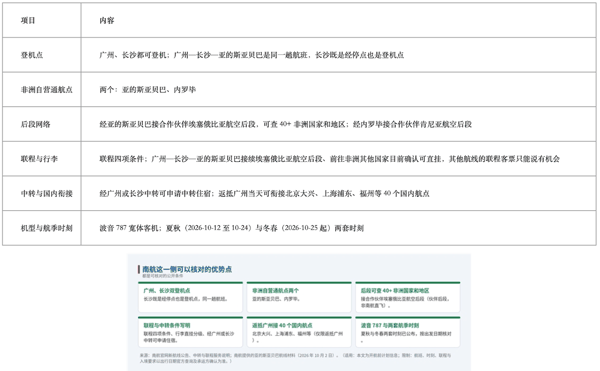Click the card '后段可查 40+ 非洲国家和地区'
Image resolution: width=600 pixels, height=371 pixels.
[408, 297]
